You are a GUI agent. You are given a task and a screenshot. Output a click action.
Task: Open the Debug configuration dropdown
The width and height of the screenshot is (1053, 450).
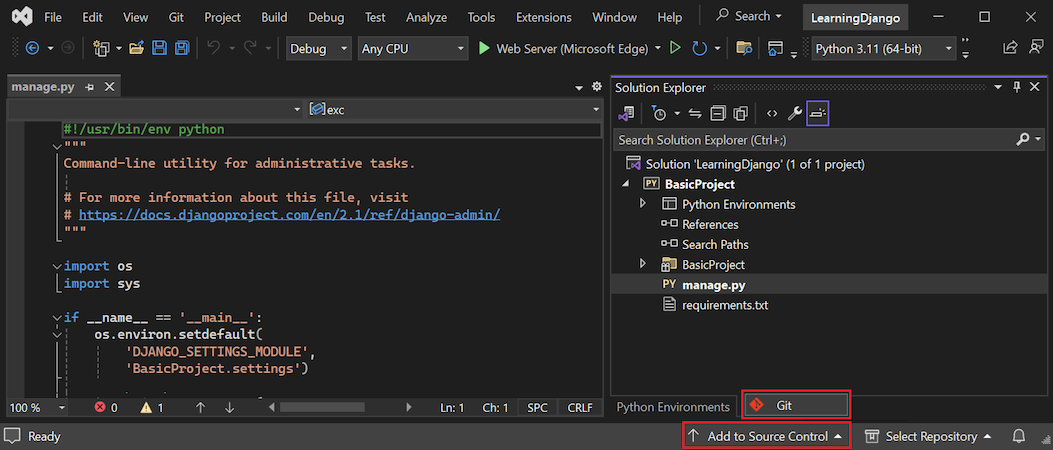point(318,48)
